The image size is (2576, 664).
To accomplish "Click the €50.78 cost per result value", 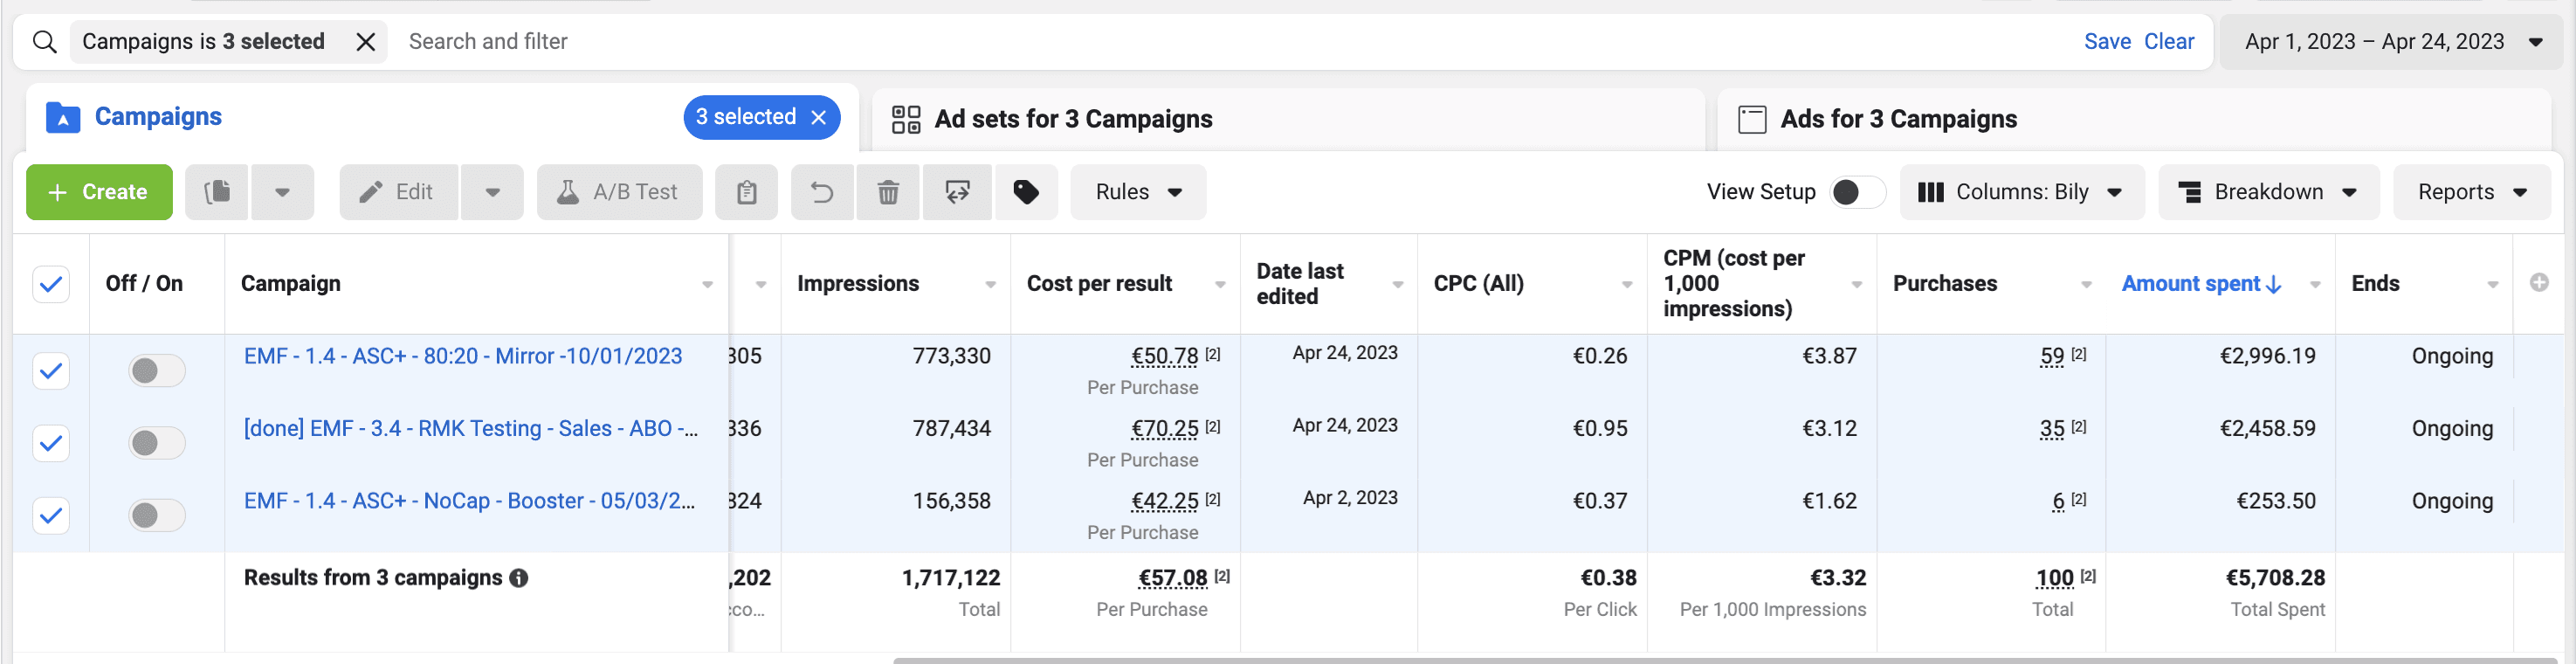I will click(x=1164, y=356).
